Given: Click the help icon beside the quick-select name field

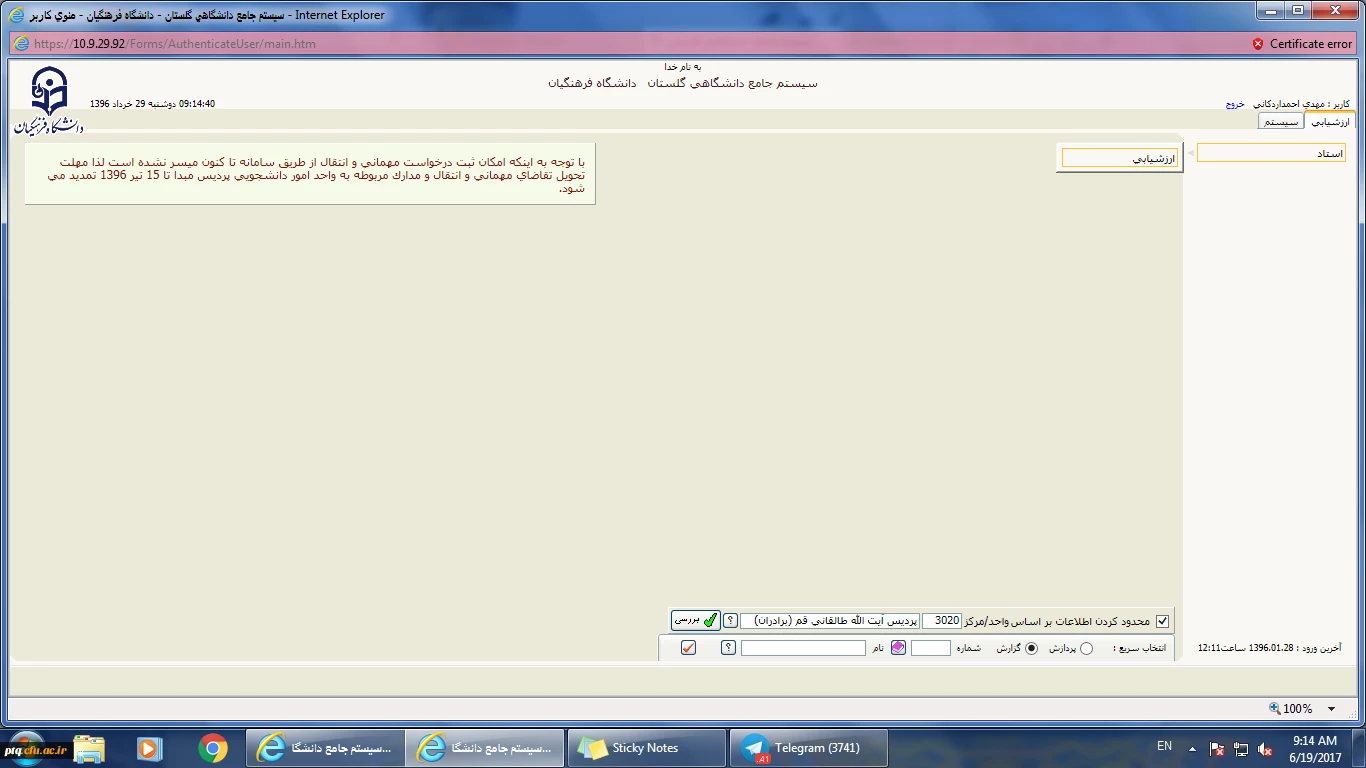Looking at the screenshot, I should click(728, 648).
